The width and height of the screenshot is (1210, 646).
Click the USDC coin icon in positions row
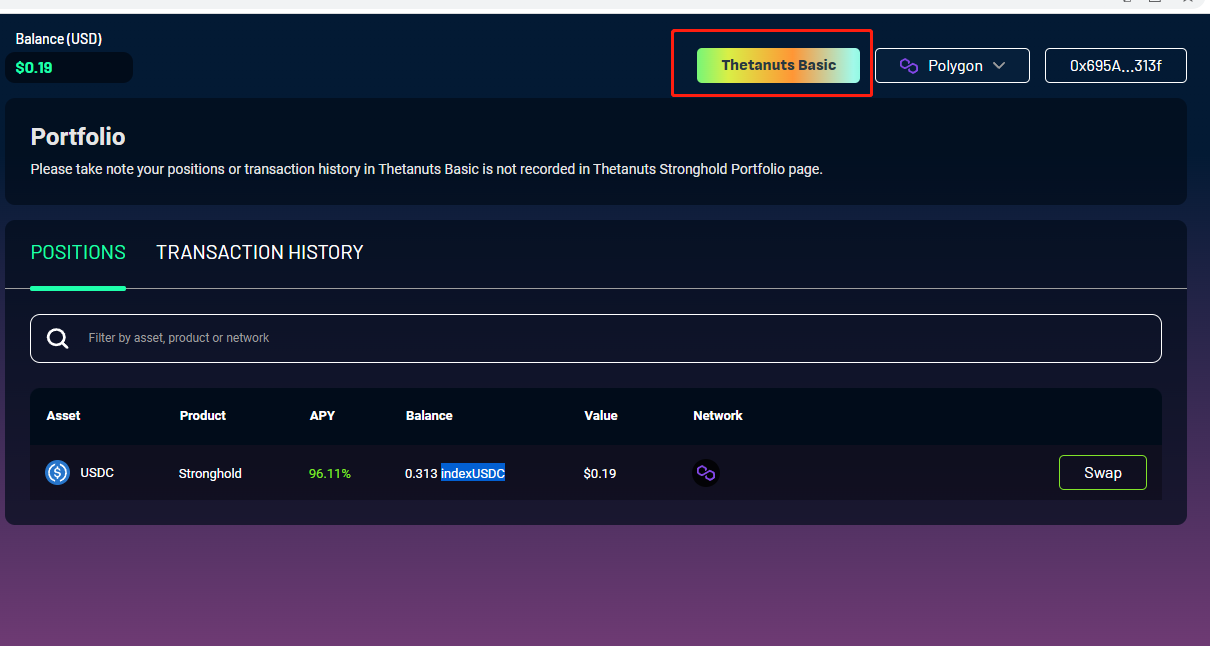[x=57, y=472]
